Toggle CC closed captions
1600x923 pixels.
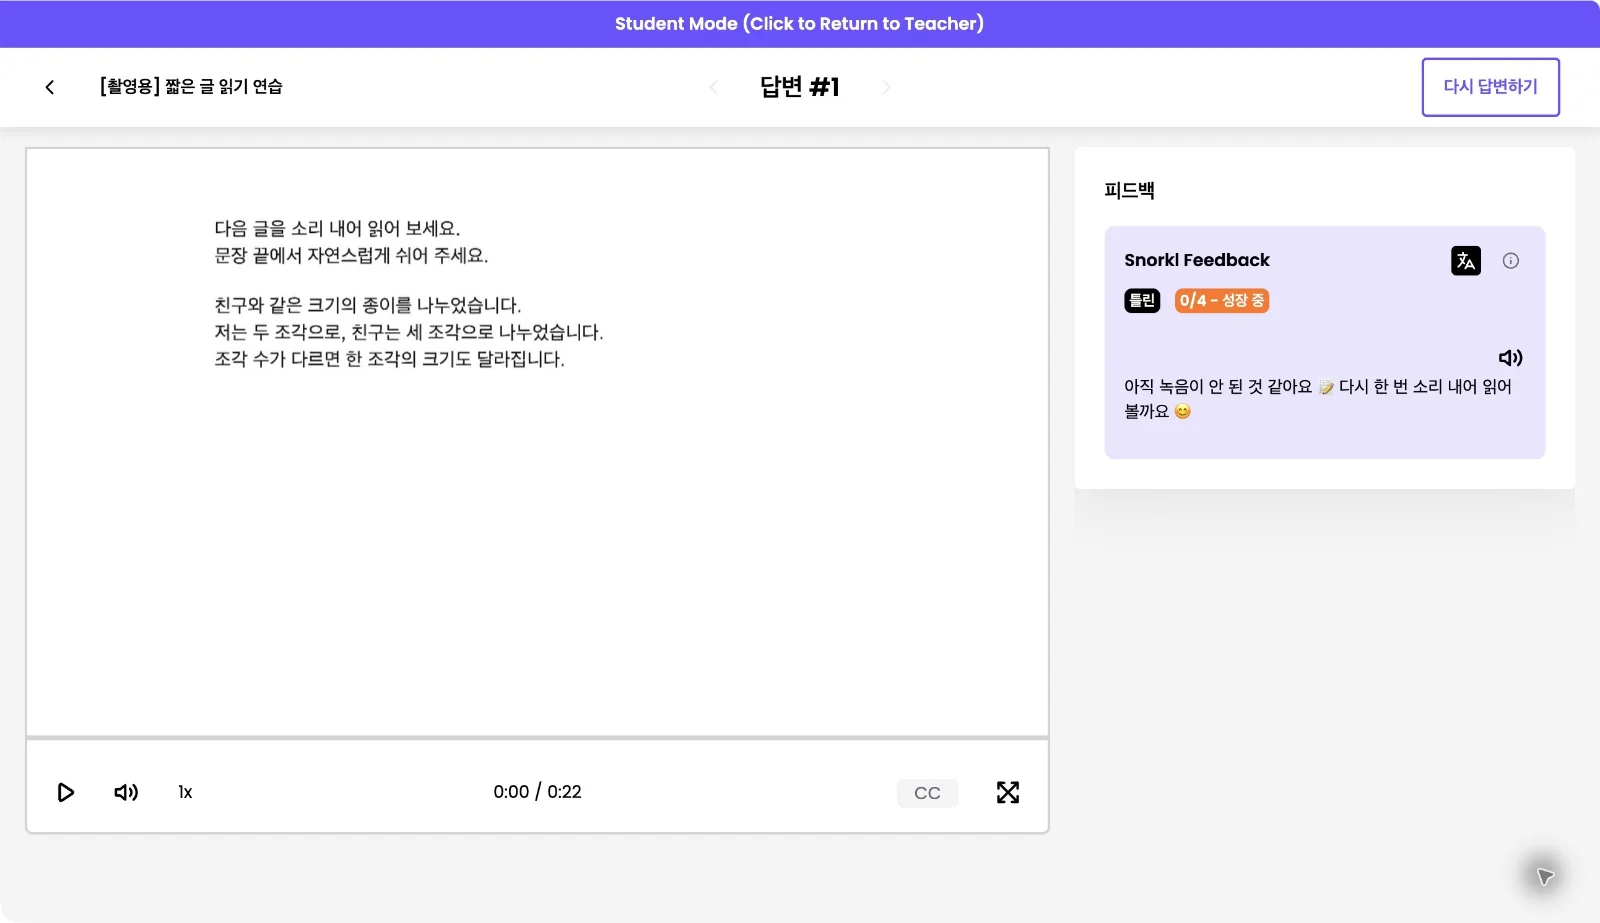click(928, 793)
